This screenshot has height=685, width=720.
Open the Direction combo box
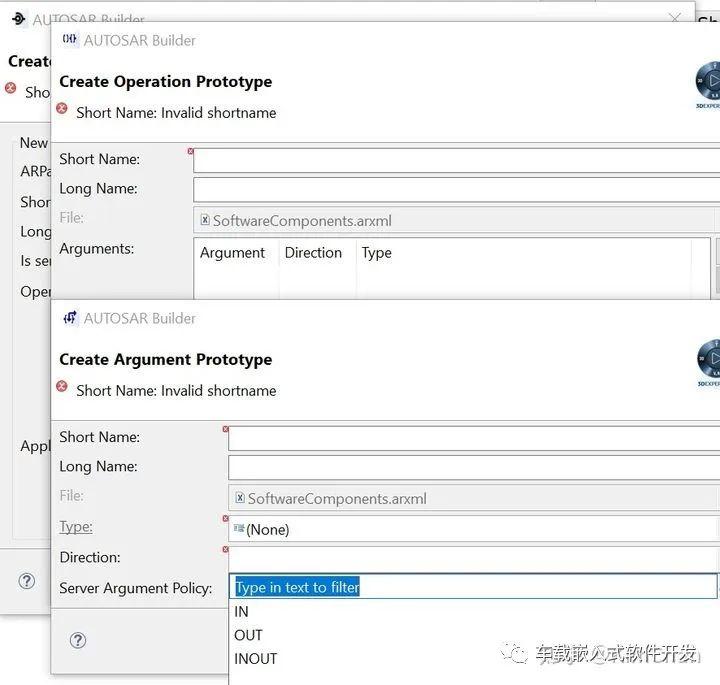(473, 558)
